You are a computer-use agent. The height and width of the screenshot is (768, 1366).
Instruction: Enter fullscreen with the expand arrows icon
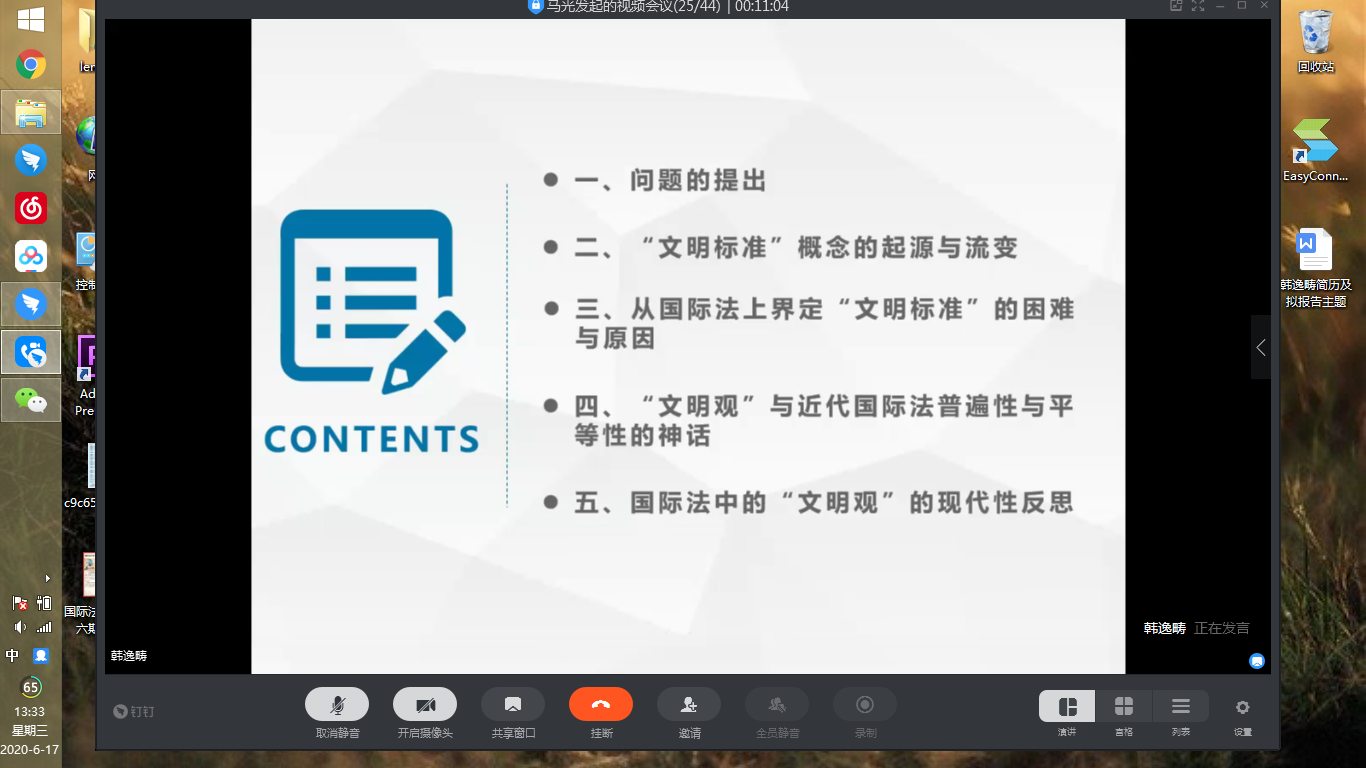coord(1198,6)
